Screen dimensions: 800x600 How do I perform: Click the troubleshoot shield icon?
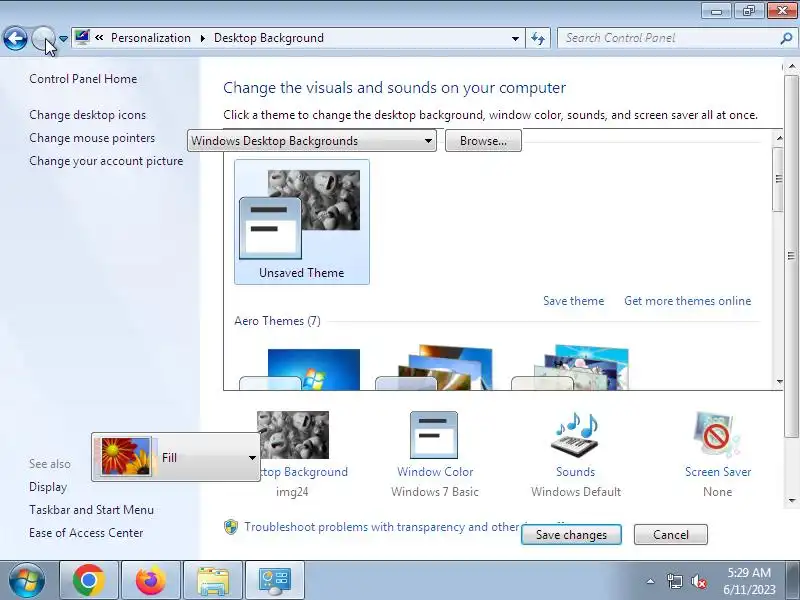coord(231,527)
